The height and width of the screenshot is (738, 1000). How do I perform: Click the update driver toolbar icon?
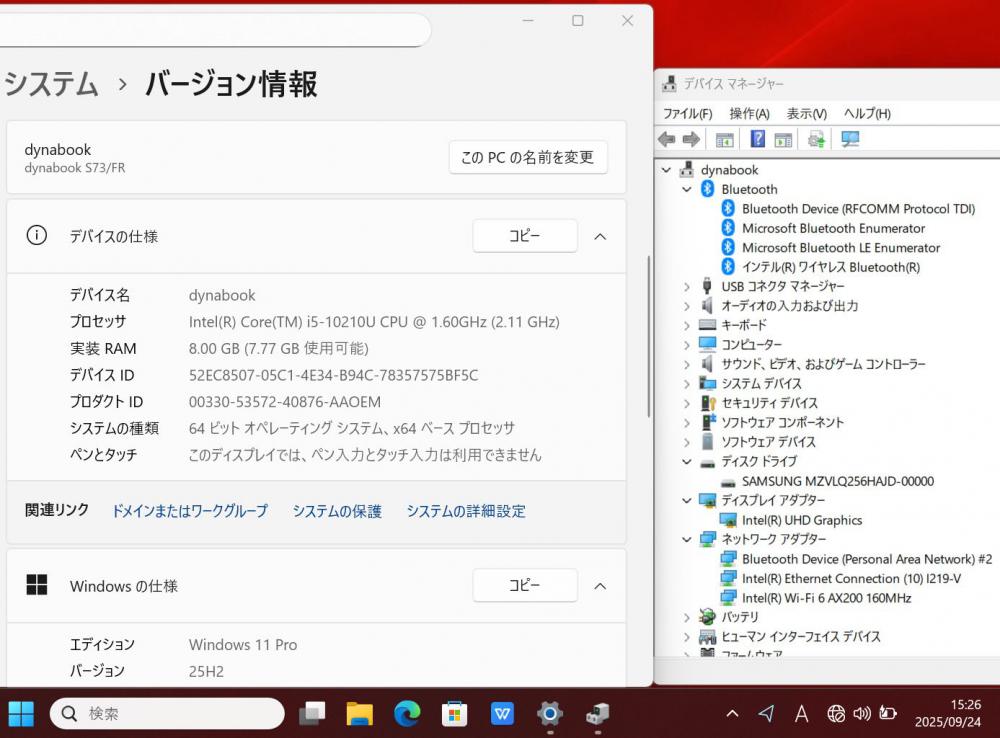pos(817,140)
